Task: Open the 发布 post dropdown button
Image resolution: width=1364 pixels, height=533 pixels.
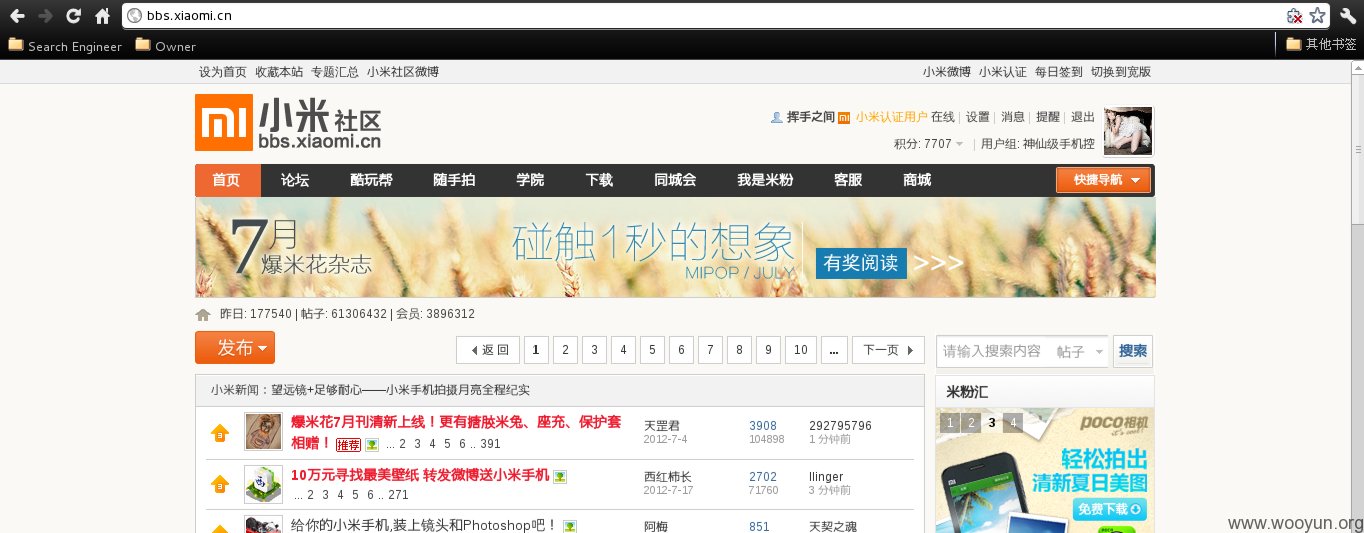Action: coord(235,348)
